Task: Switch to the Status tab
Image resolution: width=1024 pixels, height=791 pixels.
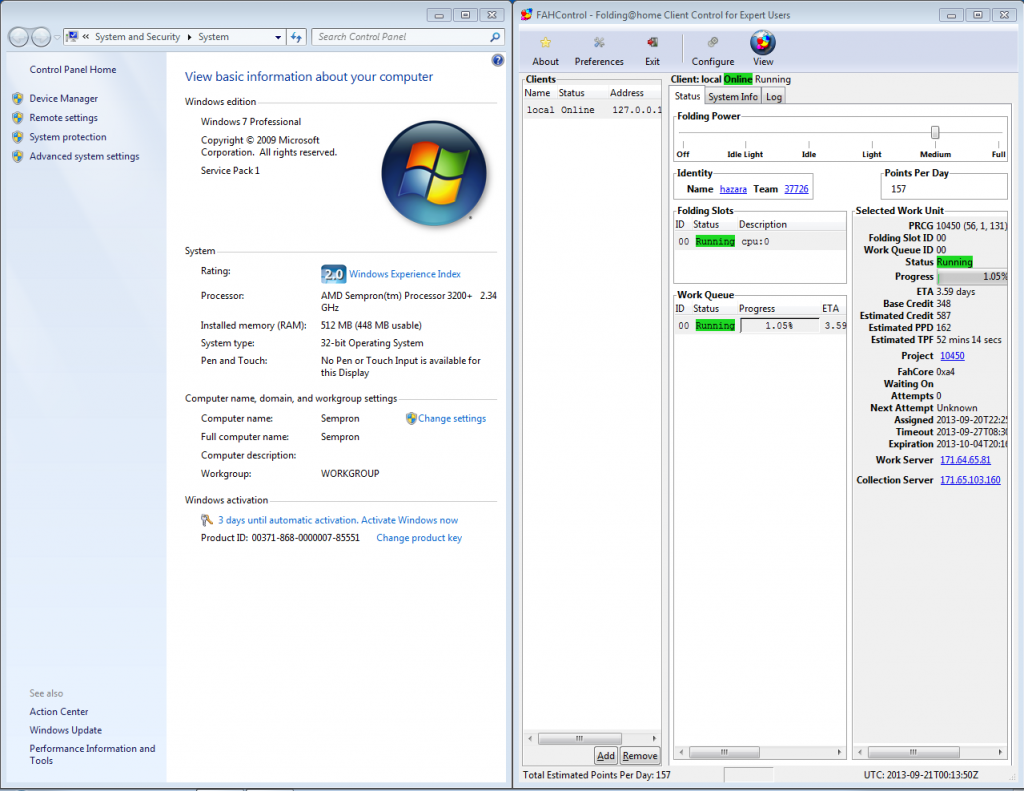Action: click(687, 96)
